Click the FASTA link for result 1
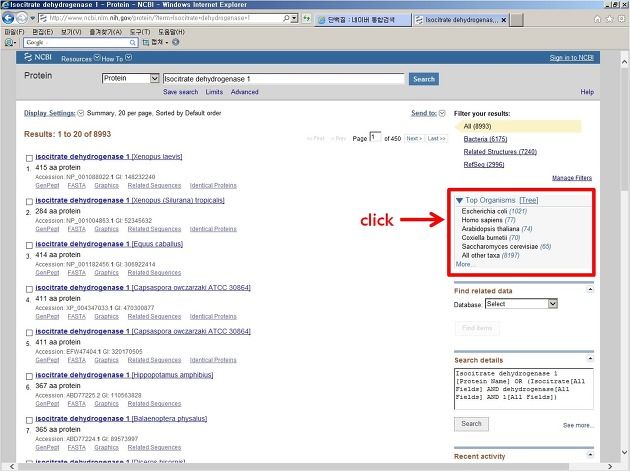This screenshot has width=630, height=472. click(76, 186)
